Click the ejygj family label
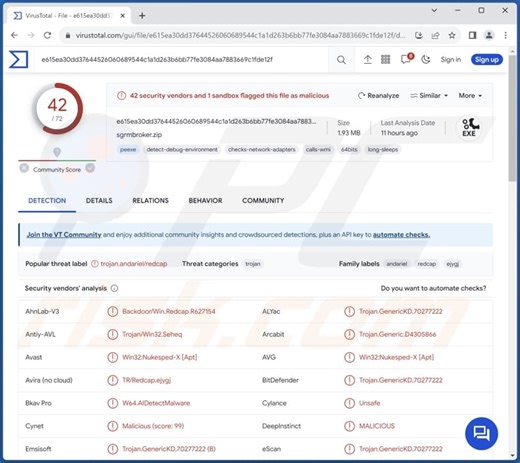Screen dimensions: 520x463 [452, 264]
